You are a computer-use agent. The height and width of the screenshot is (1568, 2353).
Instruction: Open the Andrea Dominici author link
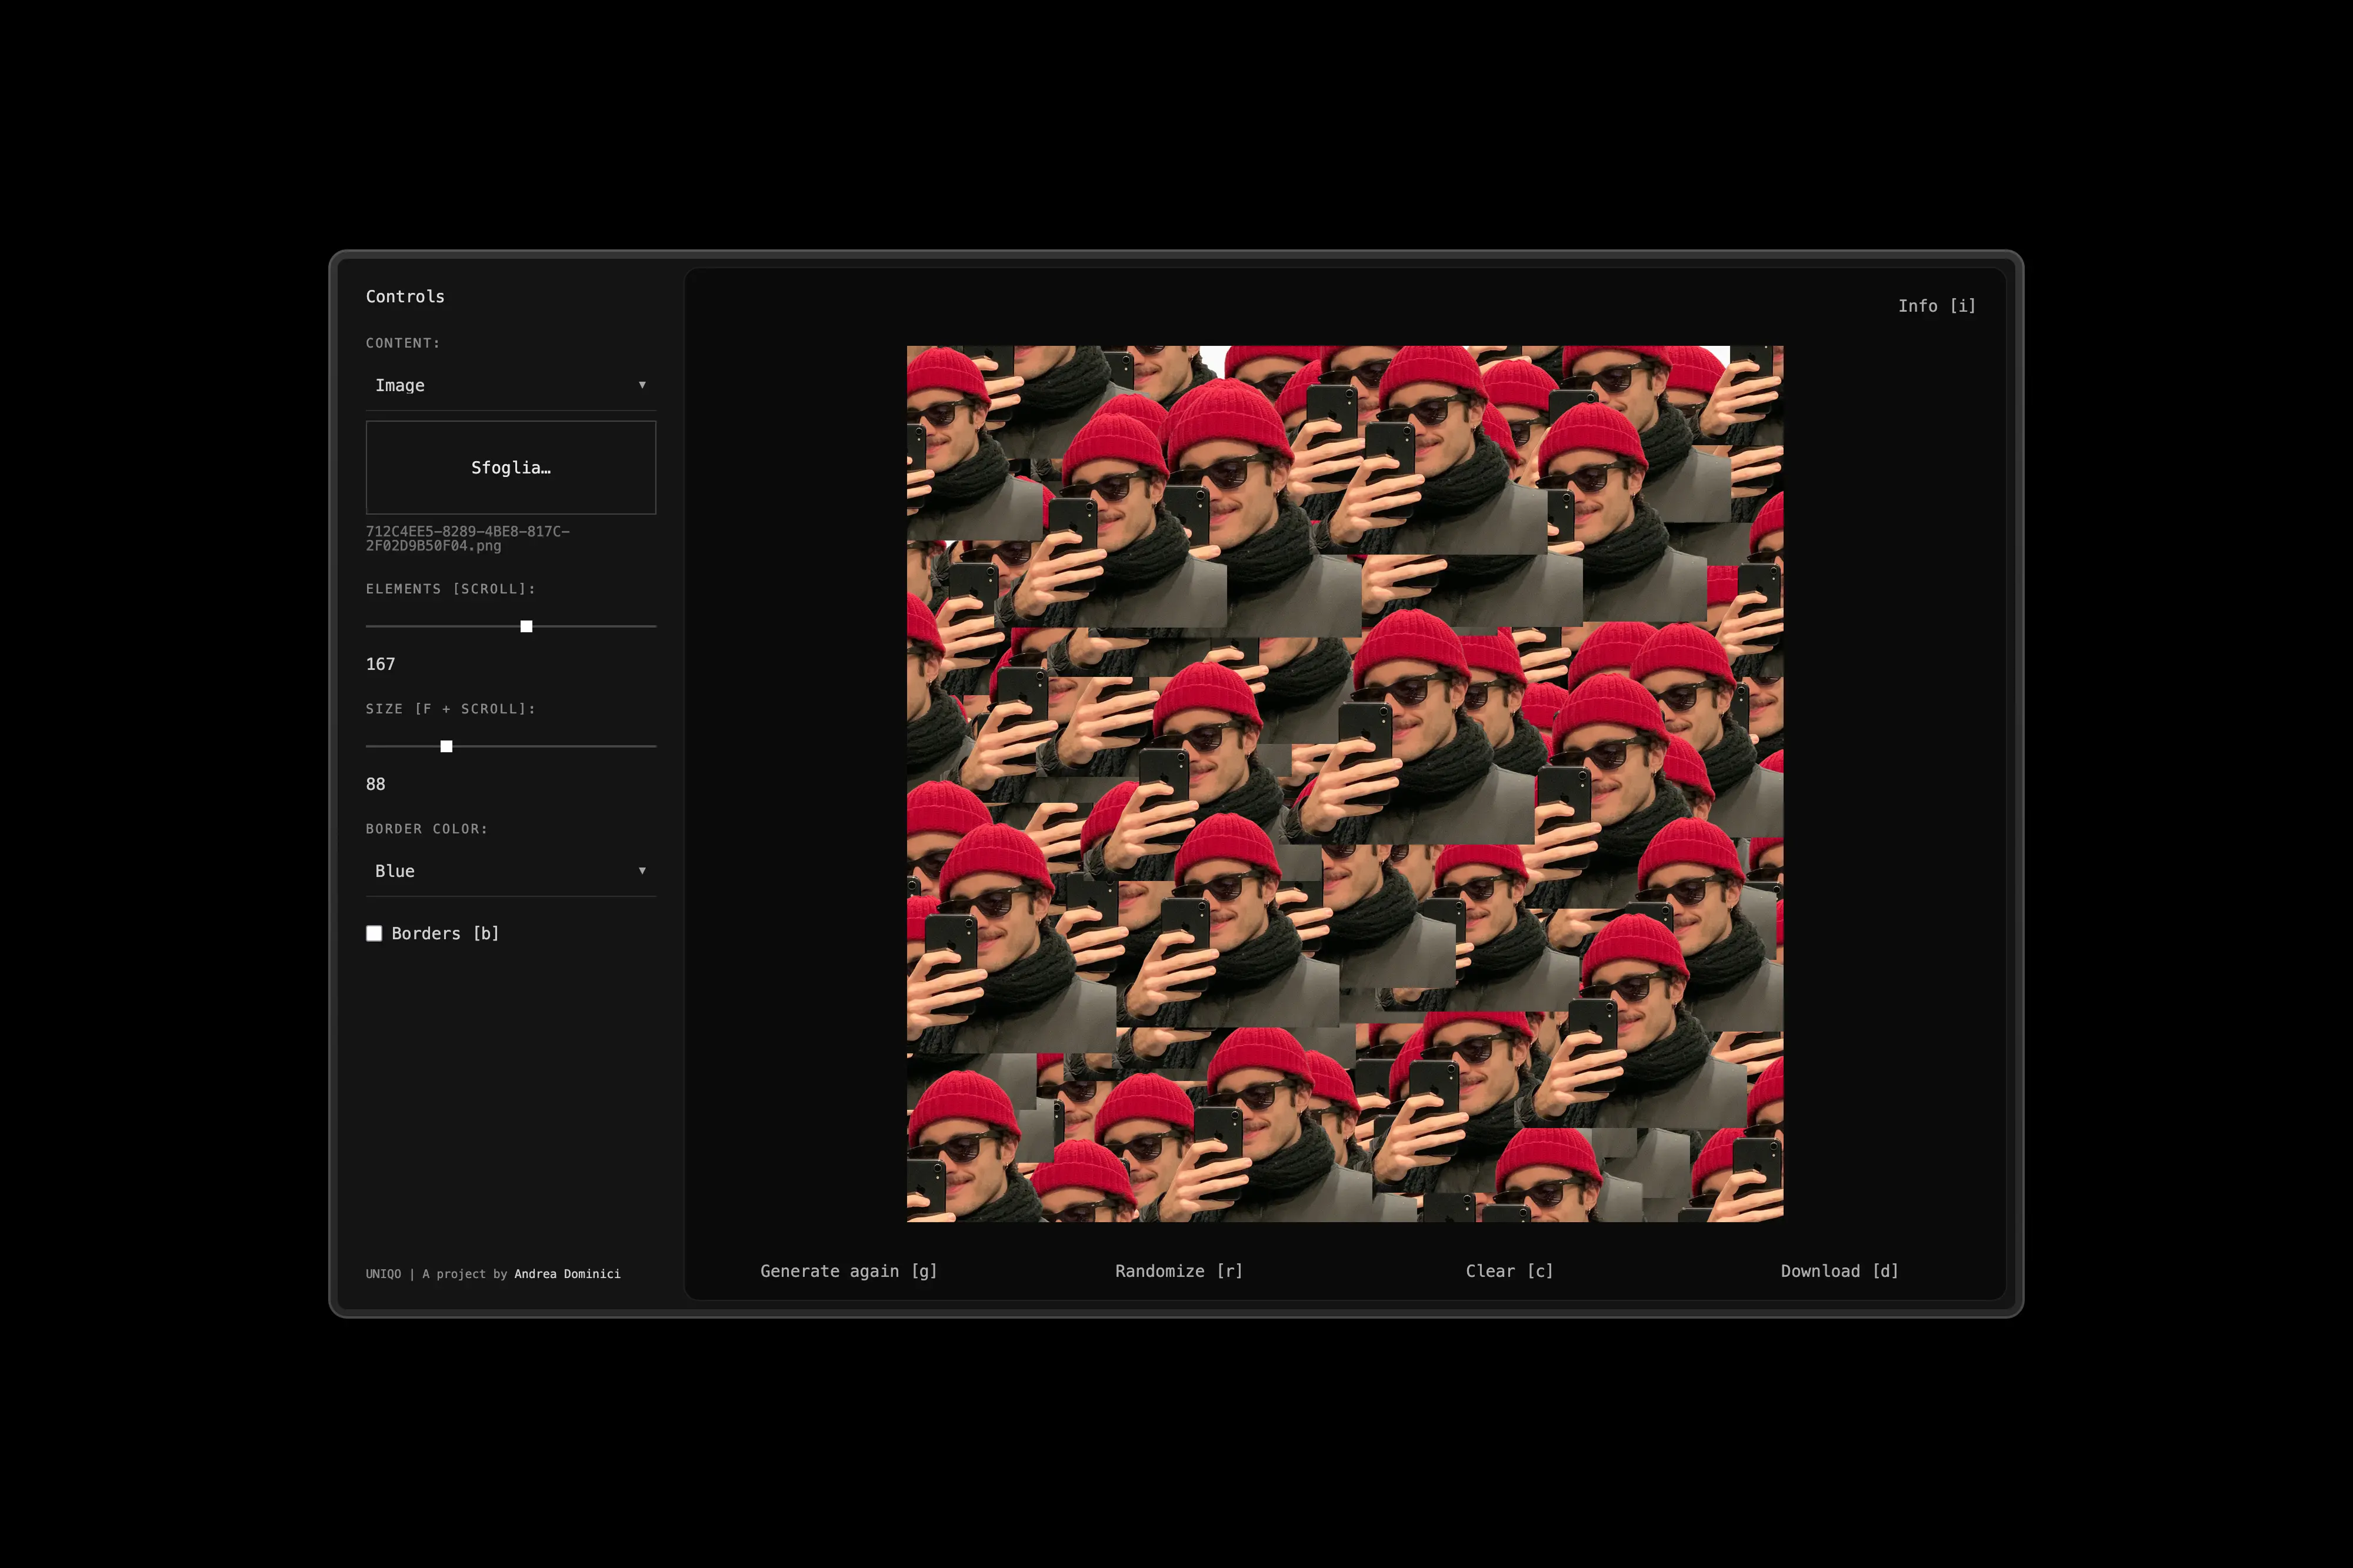click(567, 1274)
